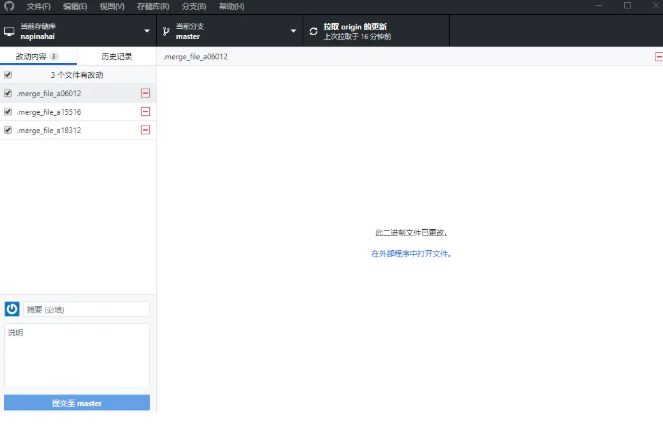This screenshot has width=663, height=437.
Task: Toggle the checkbox for .merge_file_a15516
Action: point(8,112)
